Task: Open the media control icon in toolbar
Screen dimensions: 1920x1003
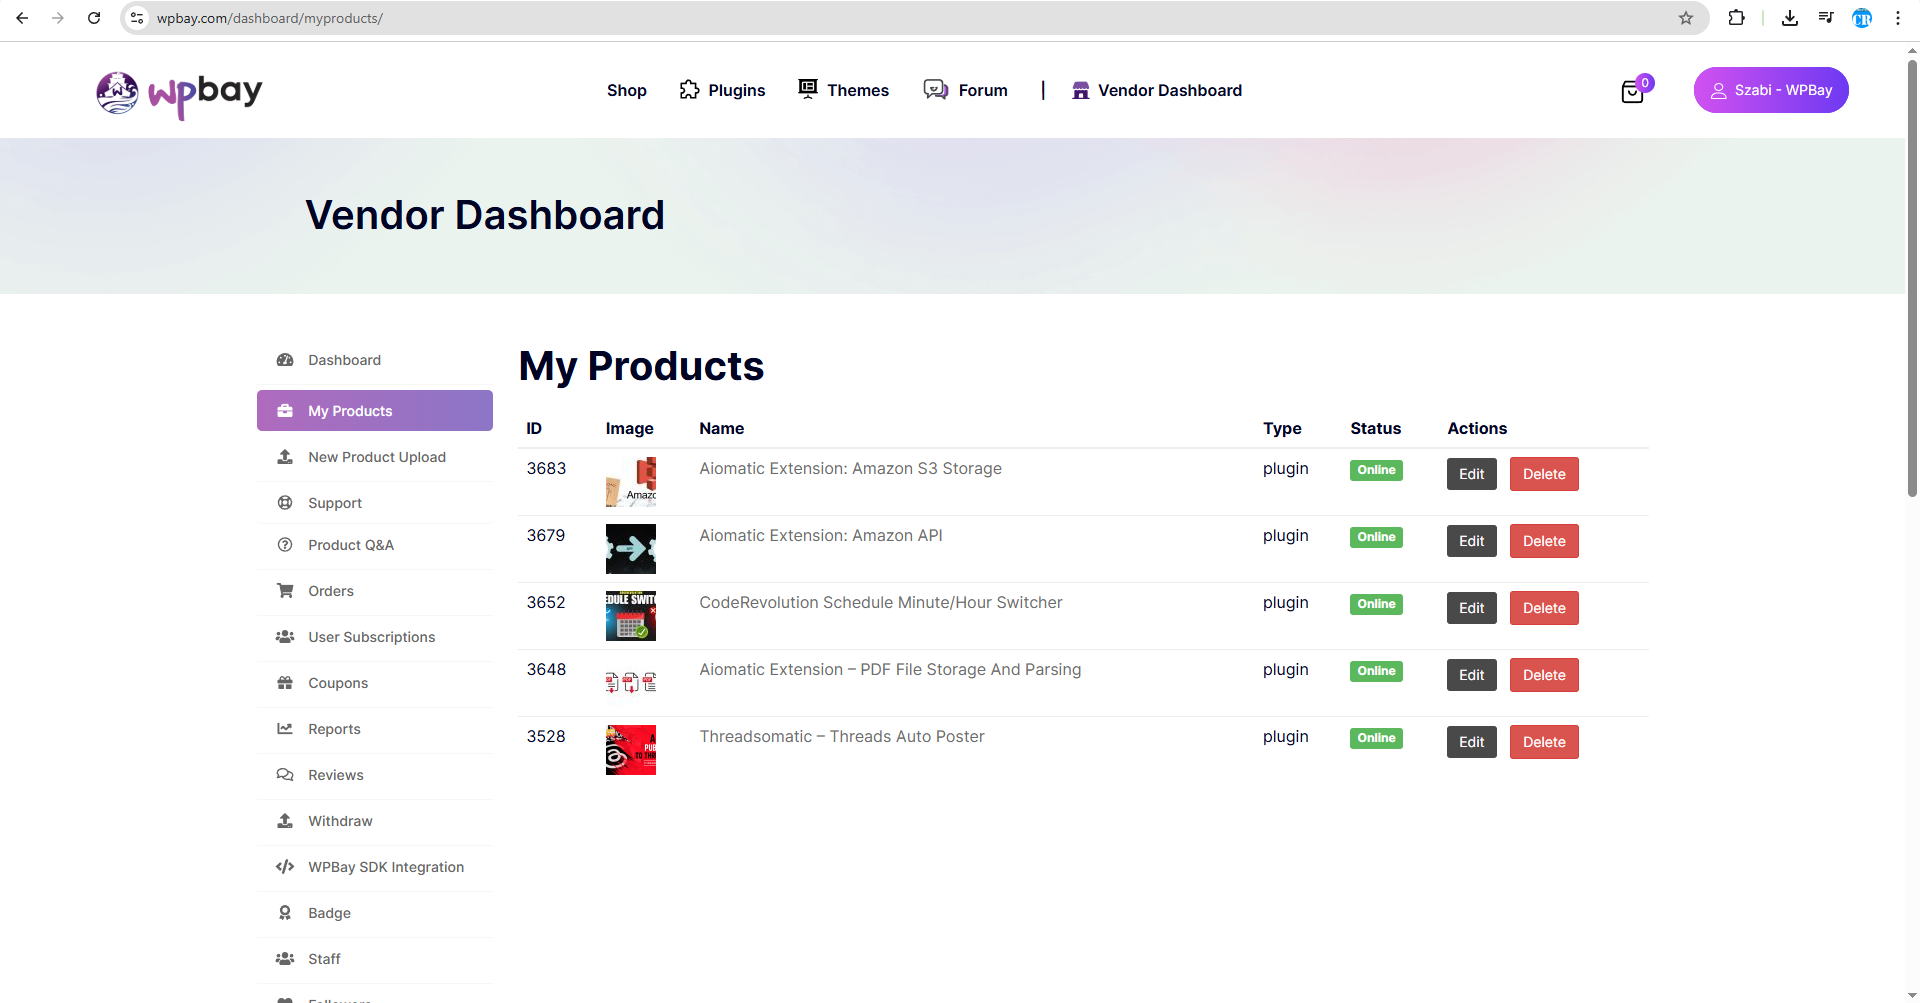Action: click(x=1826, y=18)
